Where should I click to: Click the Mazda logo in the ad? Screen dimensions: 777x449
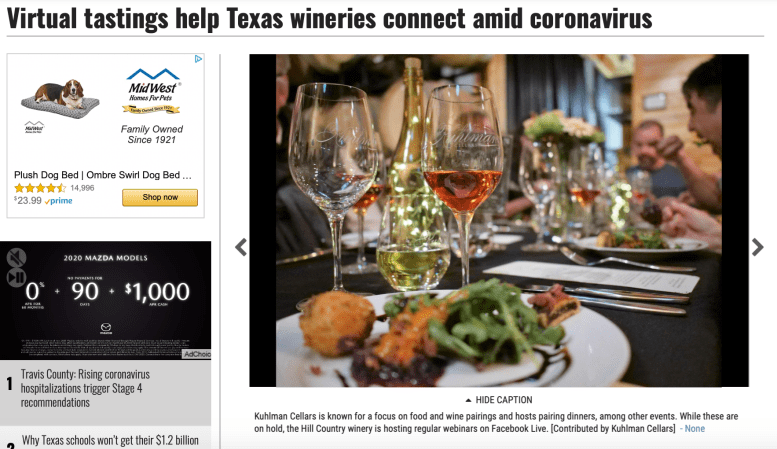pos(106,328)
